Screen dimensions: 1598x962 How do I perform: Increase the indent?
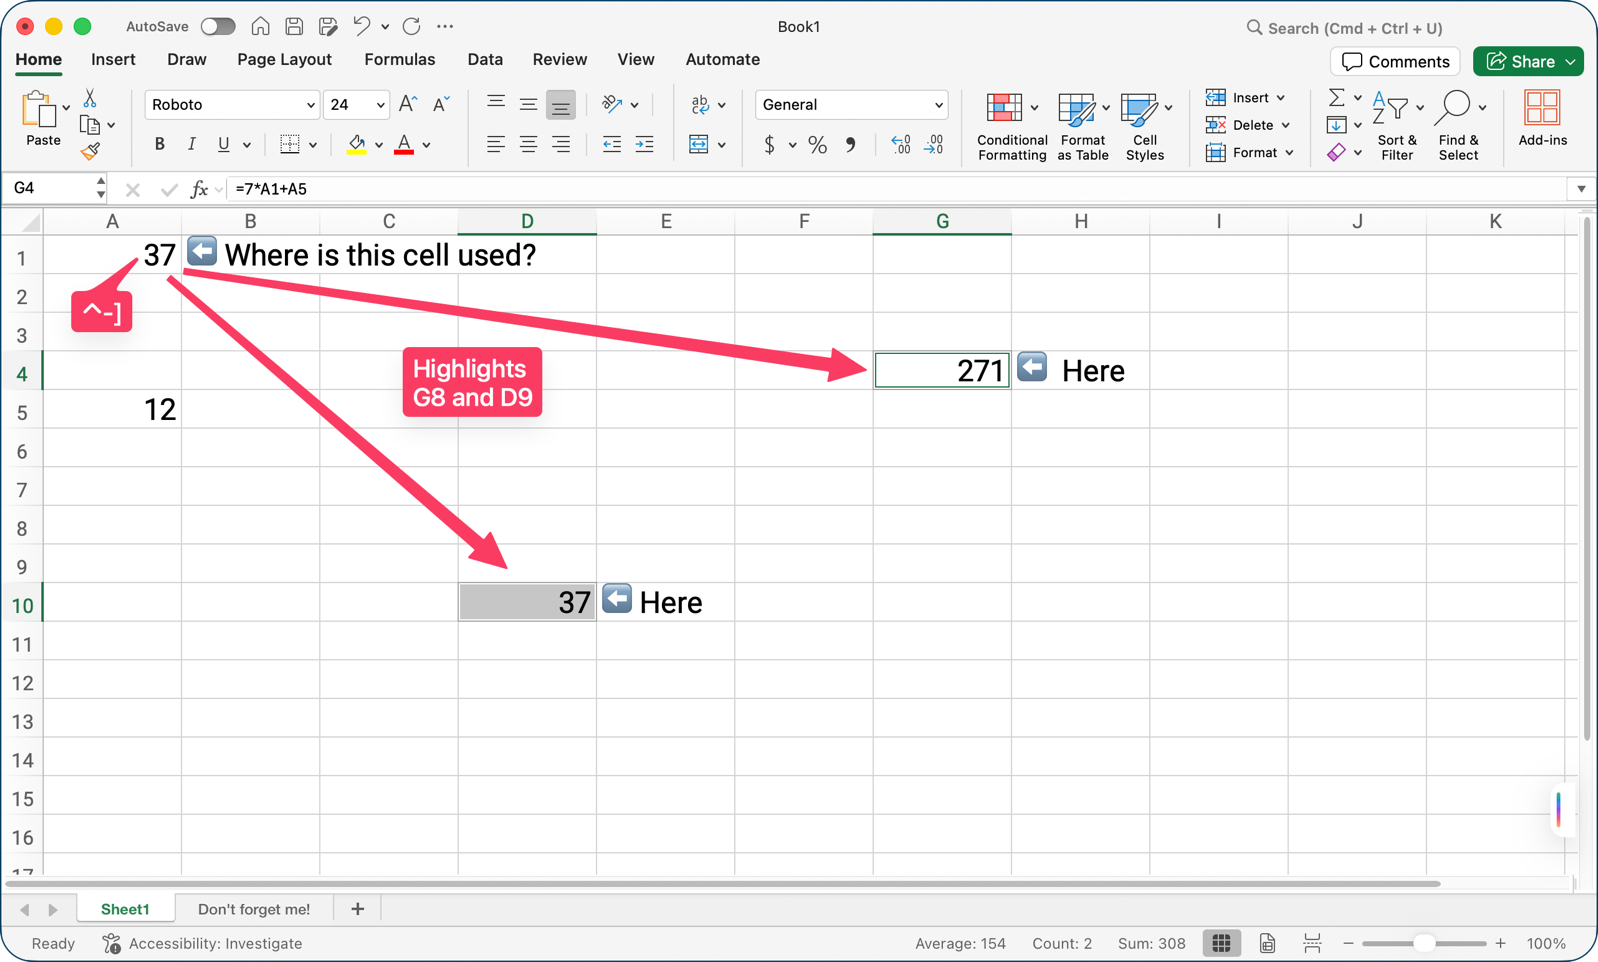(645, 145)
